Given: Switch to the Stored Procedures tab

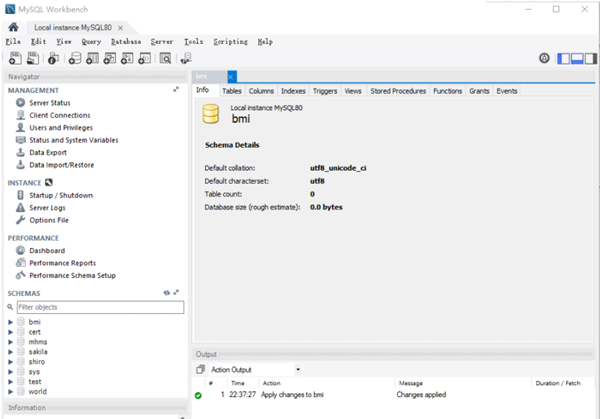Looking at the screenshot, I should pyautogui.click(x=398, y=91).
